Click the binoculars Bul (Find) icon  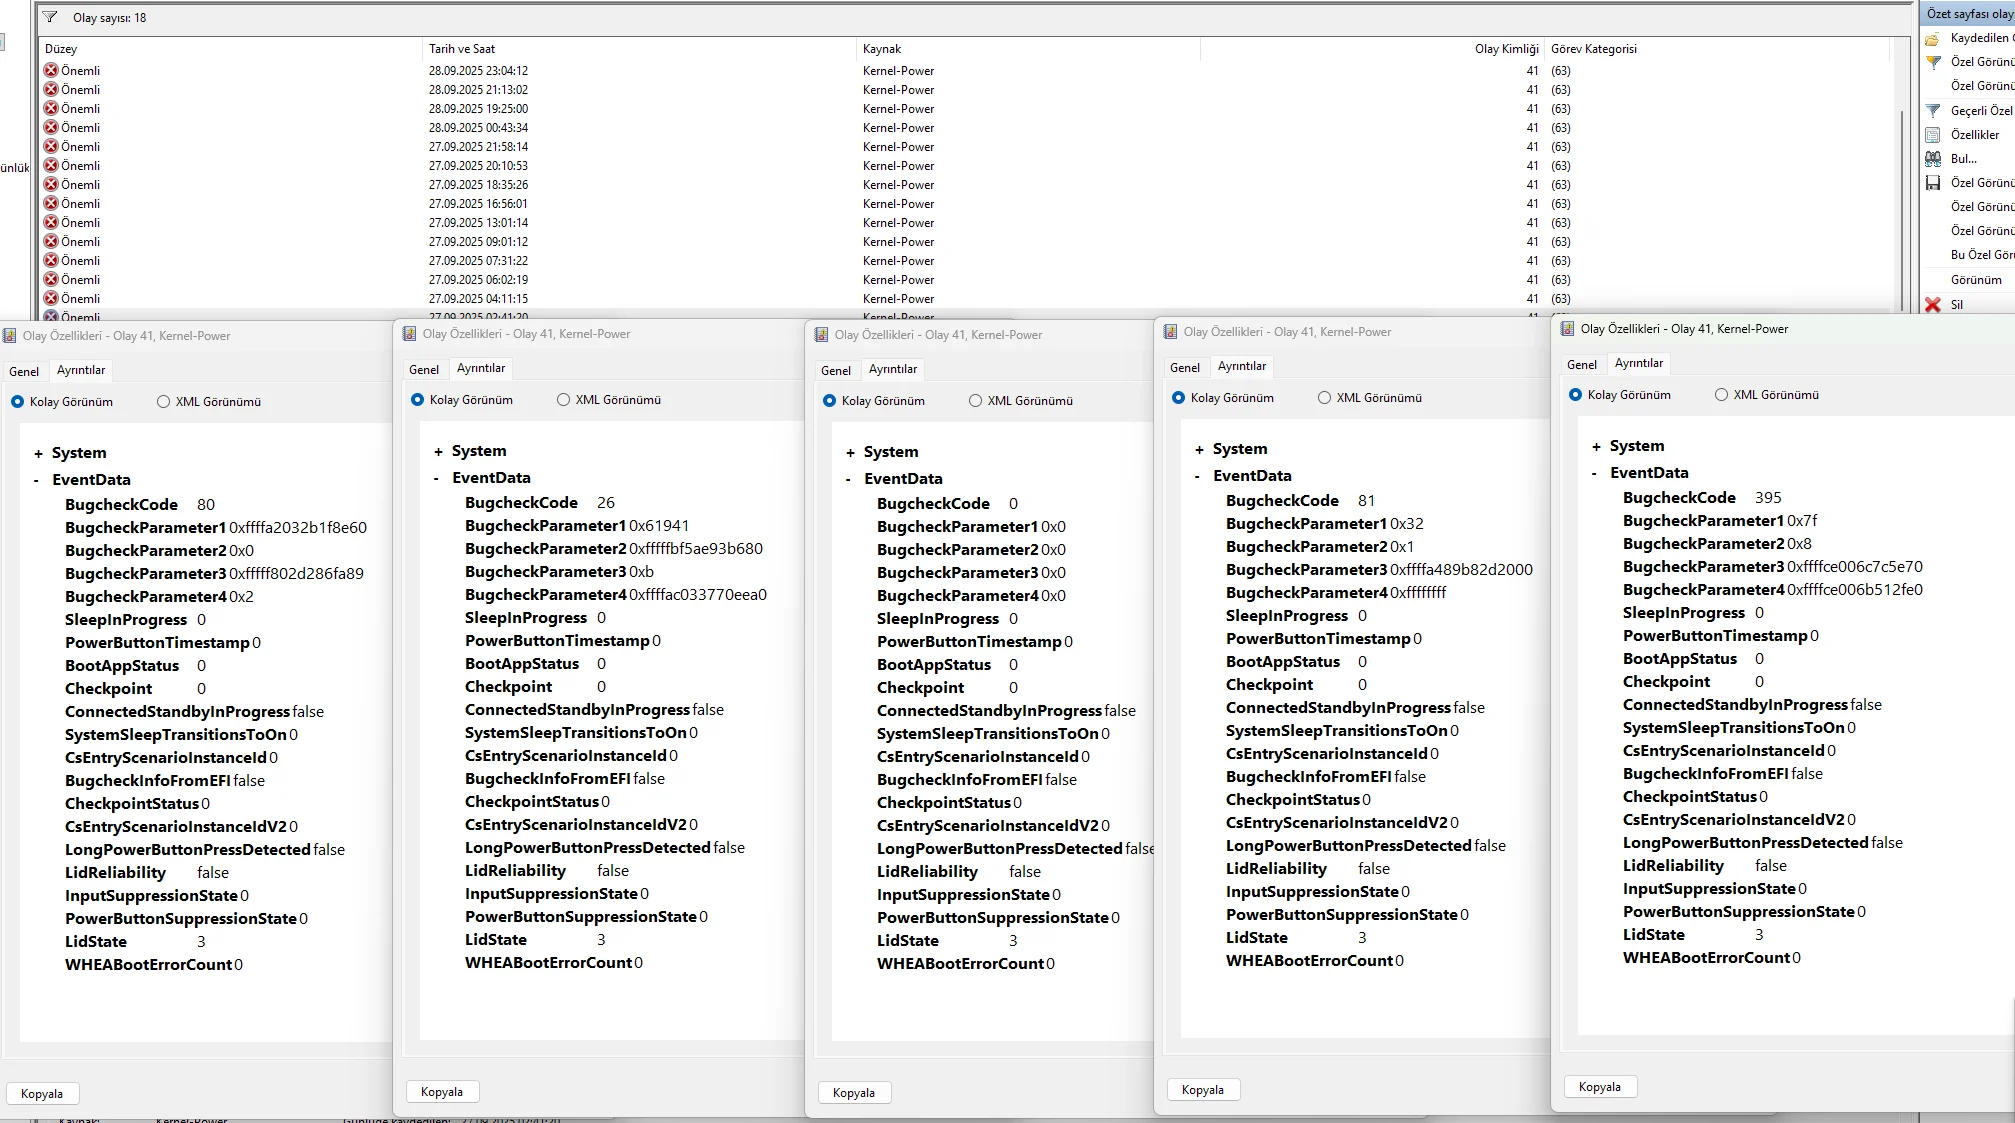click(x=1932, y=158)
